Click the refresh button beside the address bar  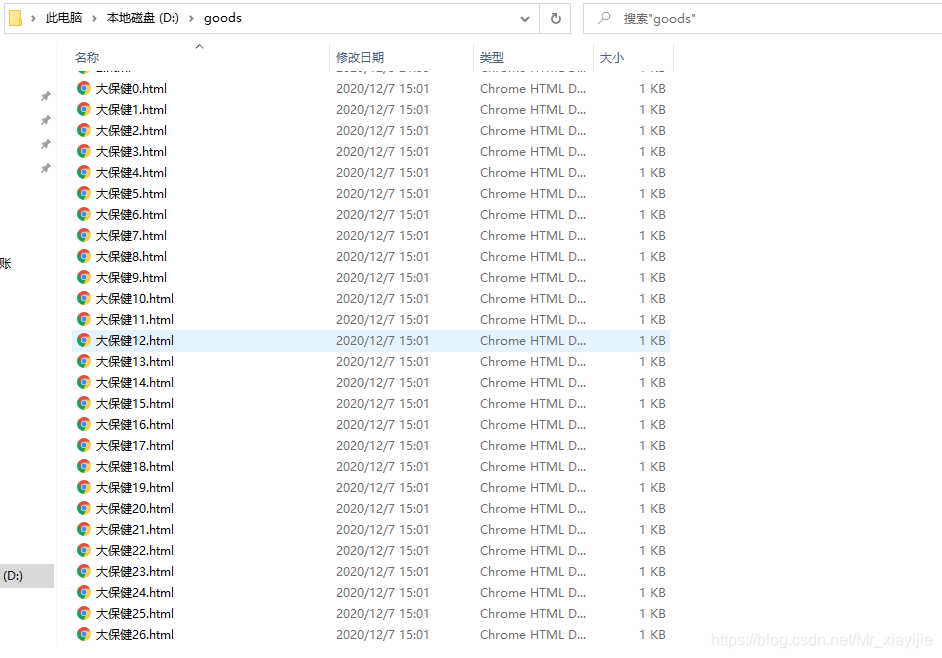point(556,19)
